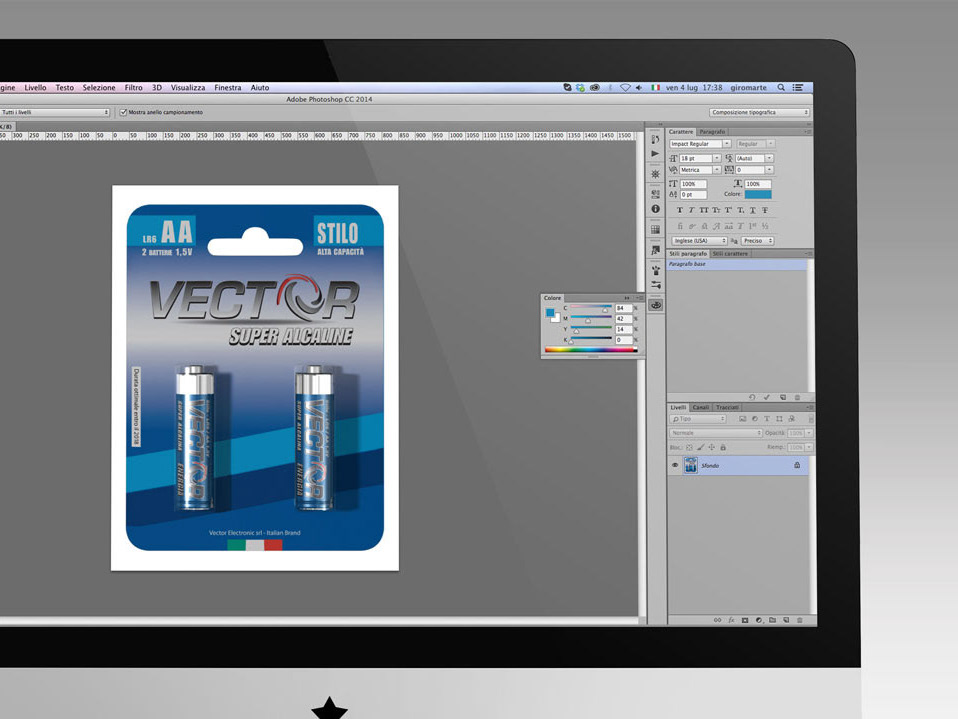Toggle pixel layer filter in Livelli

pos(742,419)
